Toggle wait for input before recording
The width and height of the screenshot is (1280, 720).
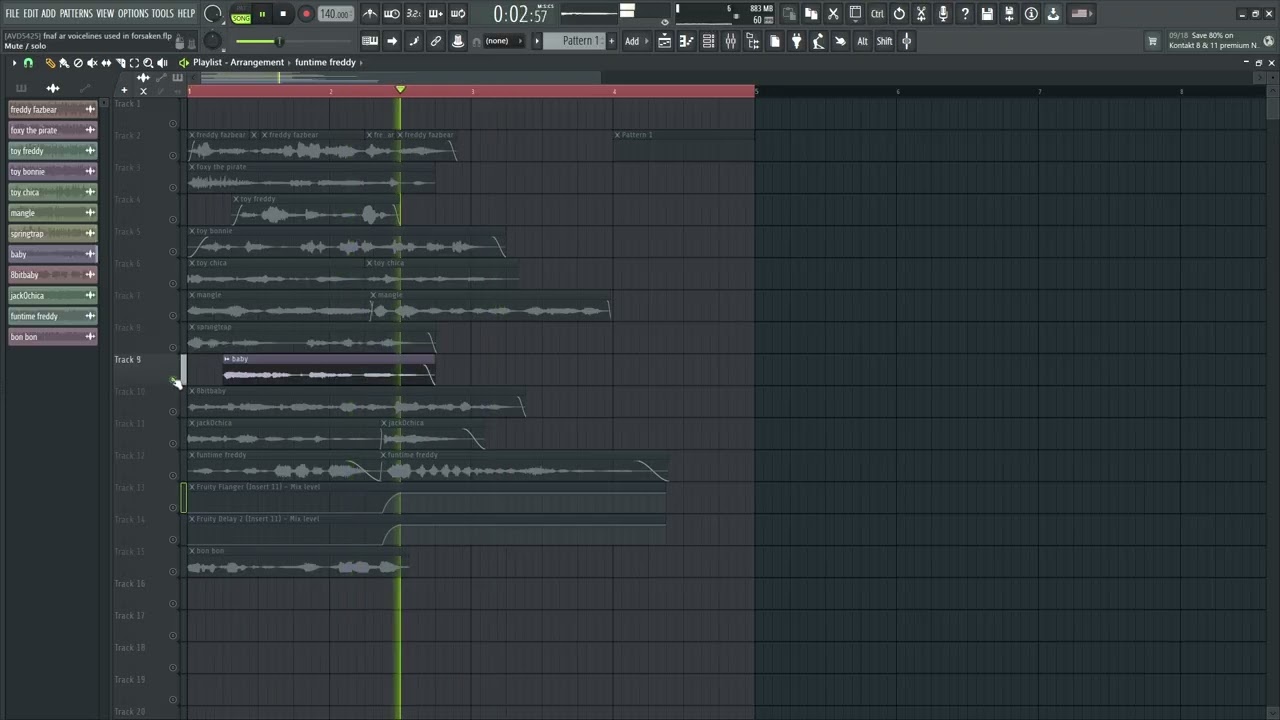[392, 14]
